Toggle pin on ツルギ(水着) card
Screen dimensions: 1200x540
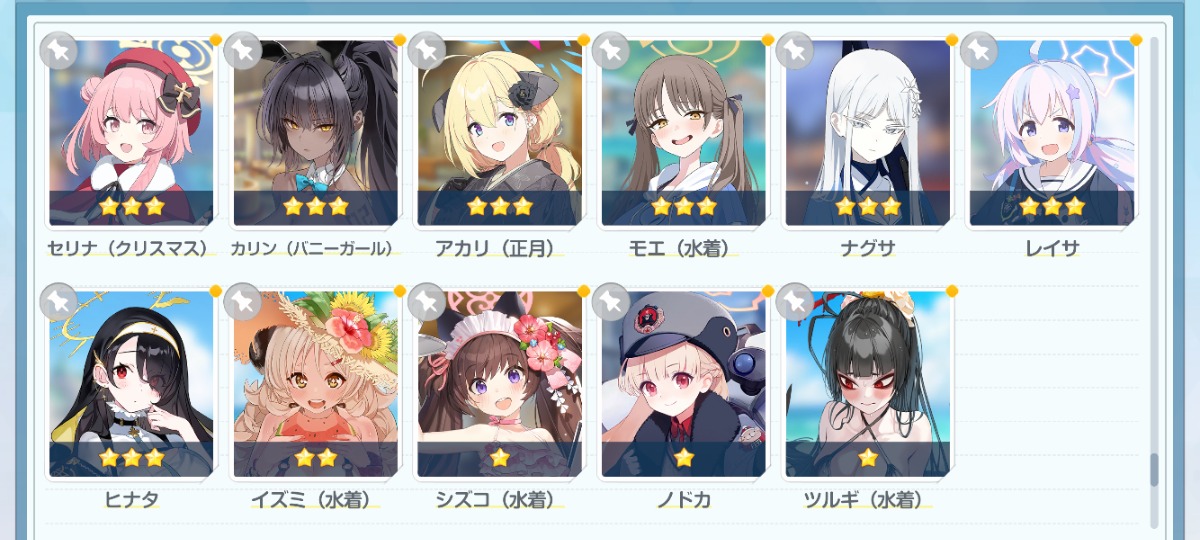click(795, 302)
